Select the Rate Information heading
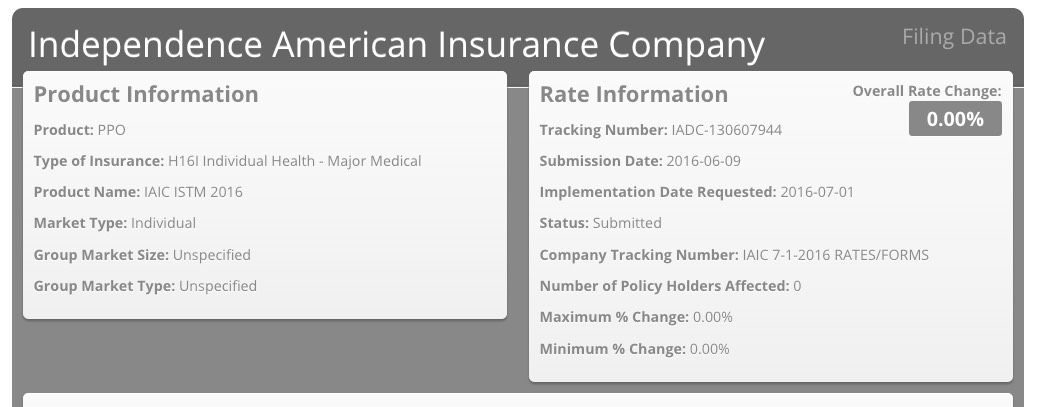Image resolution: width=1039 pixels, height=407 pixels. pos(633,95)
